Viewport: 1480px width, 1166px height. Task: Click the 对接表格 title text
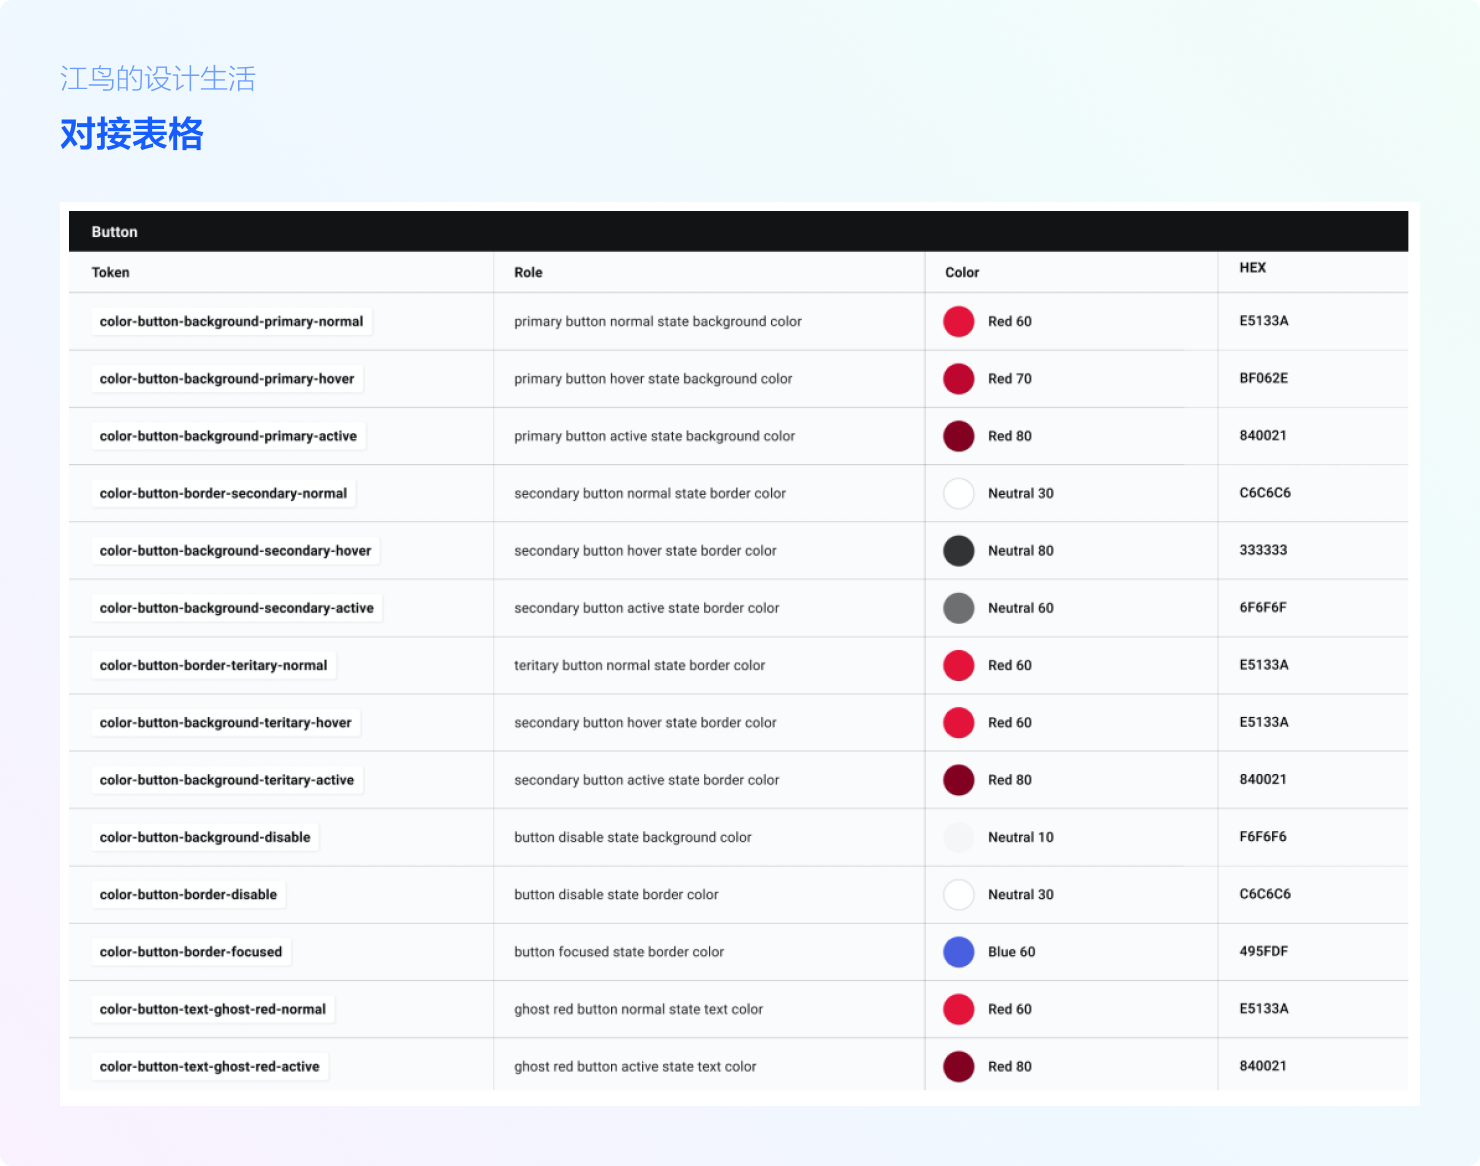(132, 134)
